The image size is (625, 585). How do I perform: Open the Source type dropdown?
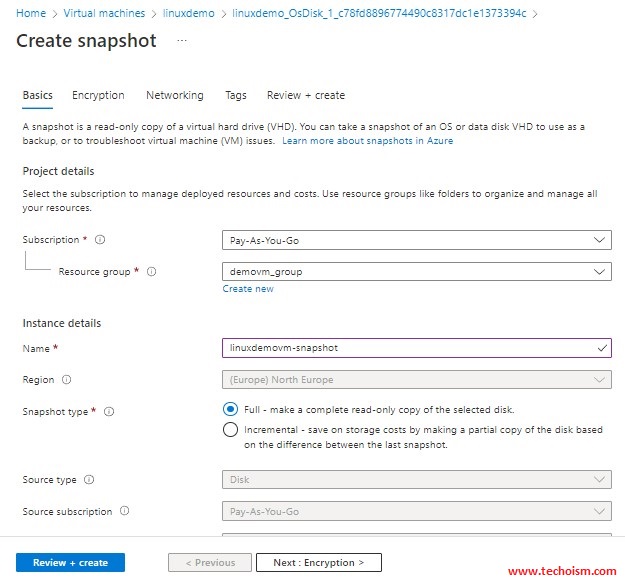[x=416, y=480]
